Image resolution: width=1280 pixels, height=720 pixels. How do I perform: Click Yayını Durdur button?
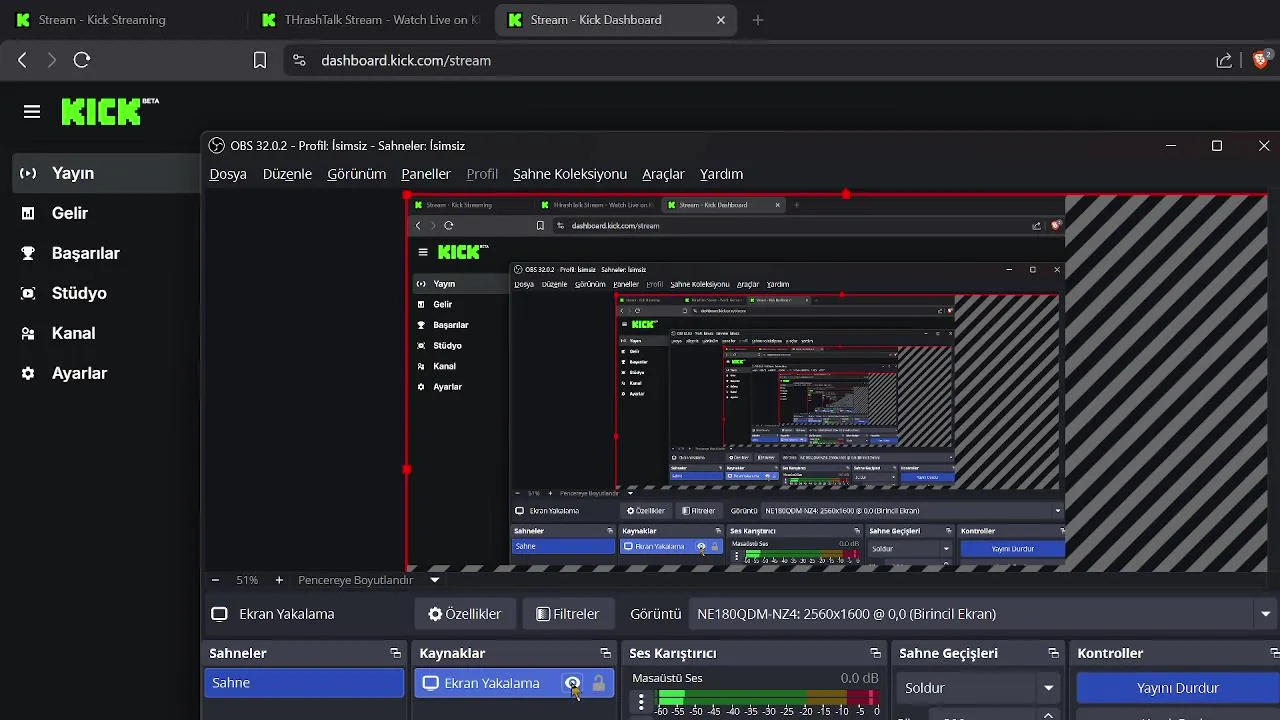click(x=1177, y=688)
